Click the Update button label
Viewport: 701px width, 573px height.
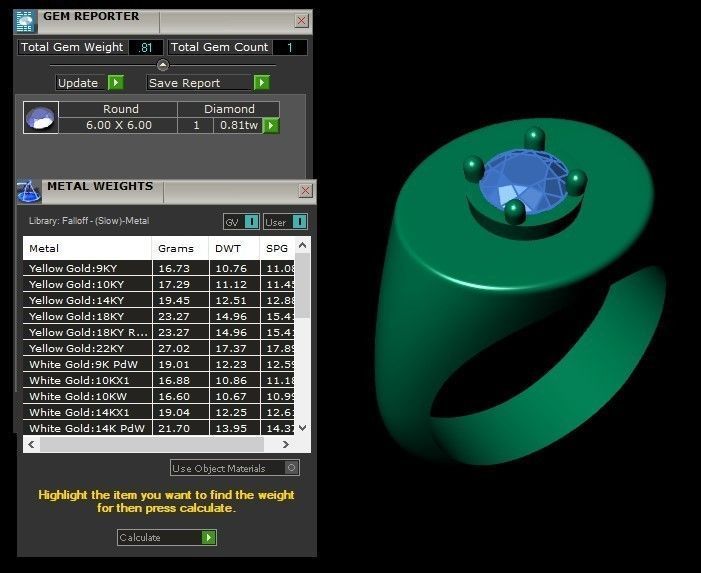(78, 83)
